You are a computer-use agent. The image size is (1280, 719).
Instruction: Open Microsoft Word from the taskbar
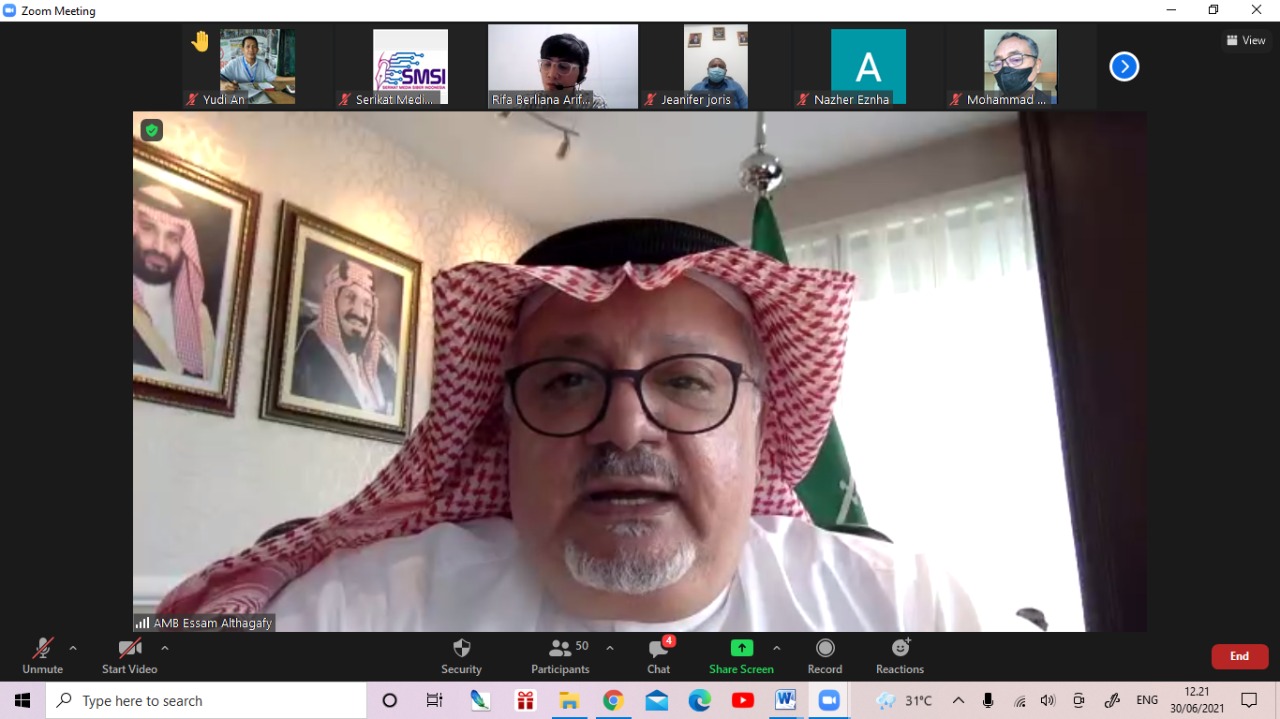(x=785, y=700)
